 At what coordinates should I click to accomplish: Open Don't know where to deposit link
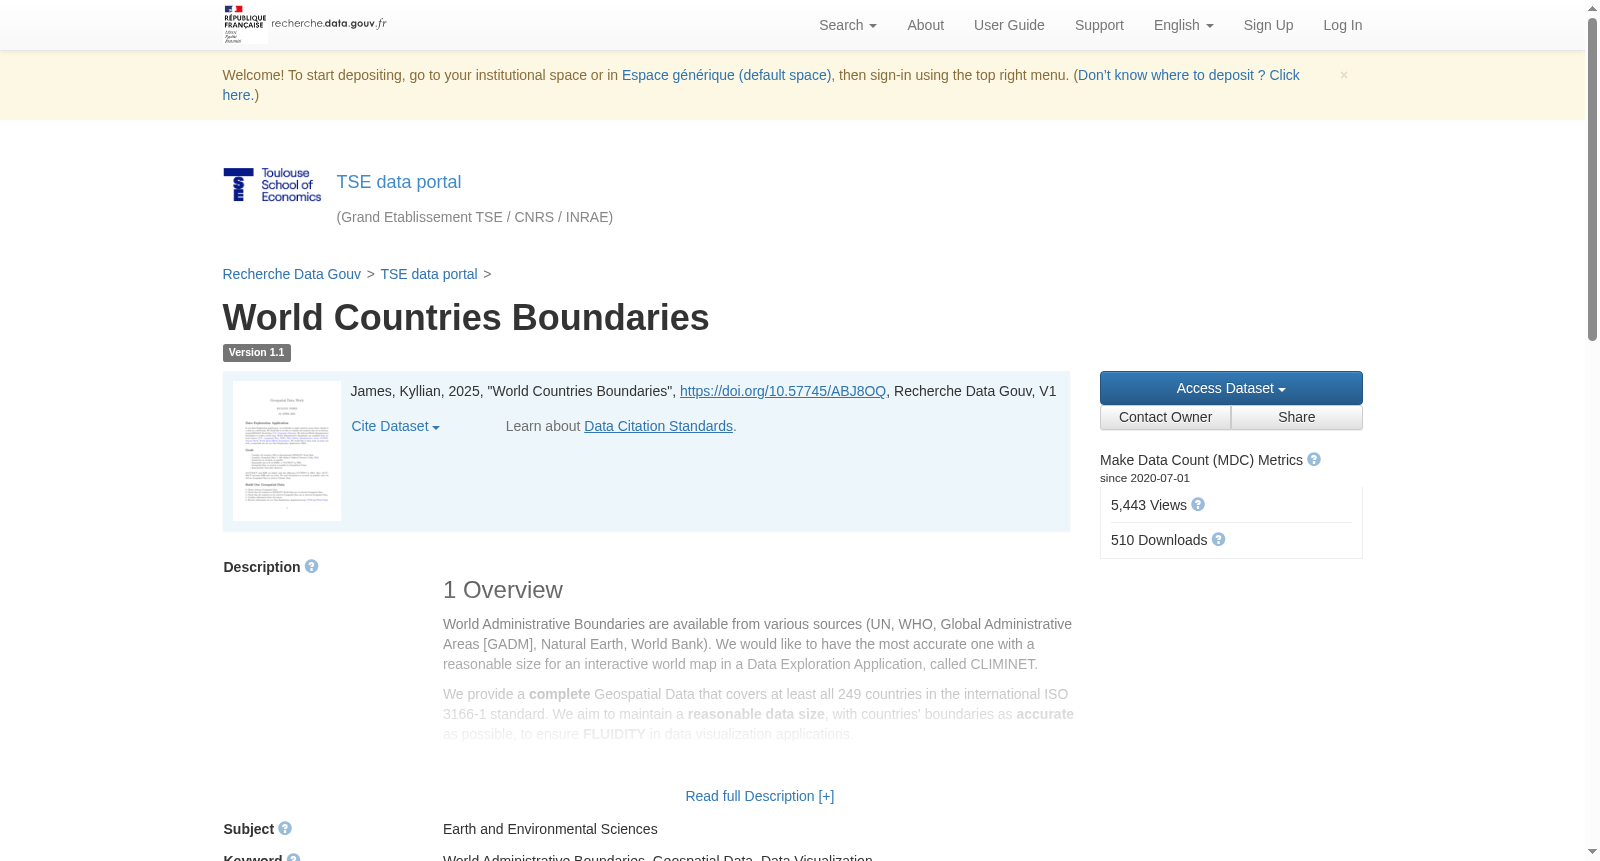(x=1188, y=75)
